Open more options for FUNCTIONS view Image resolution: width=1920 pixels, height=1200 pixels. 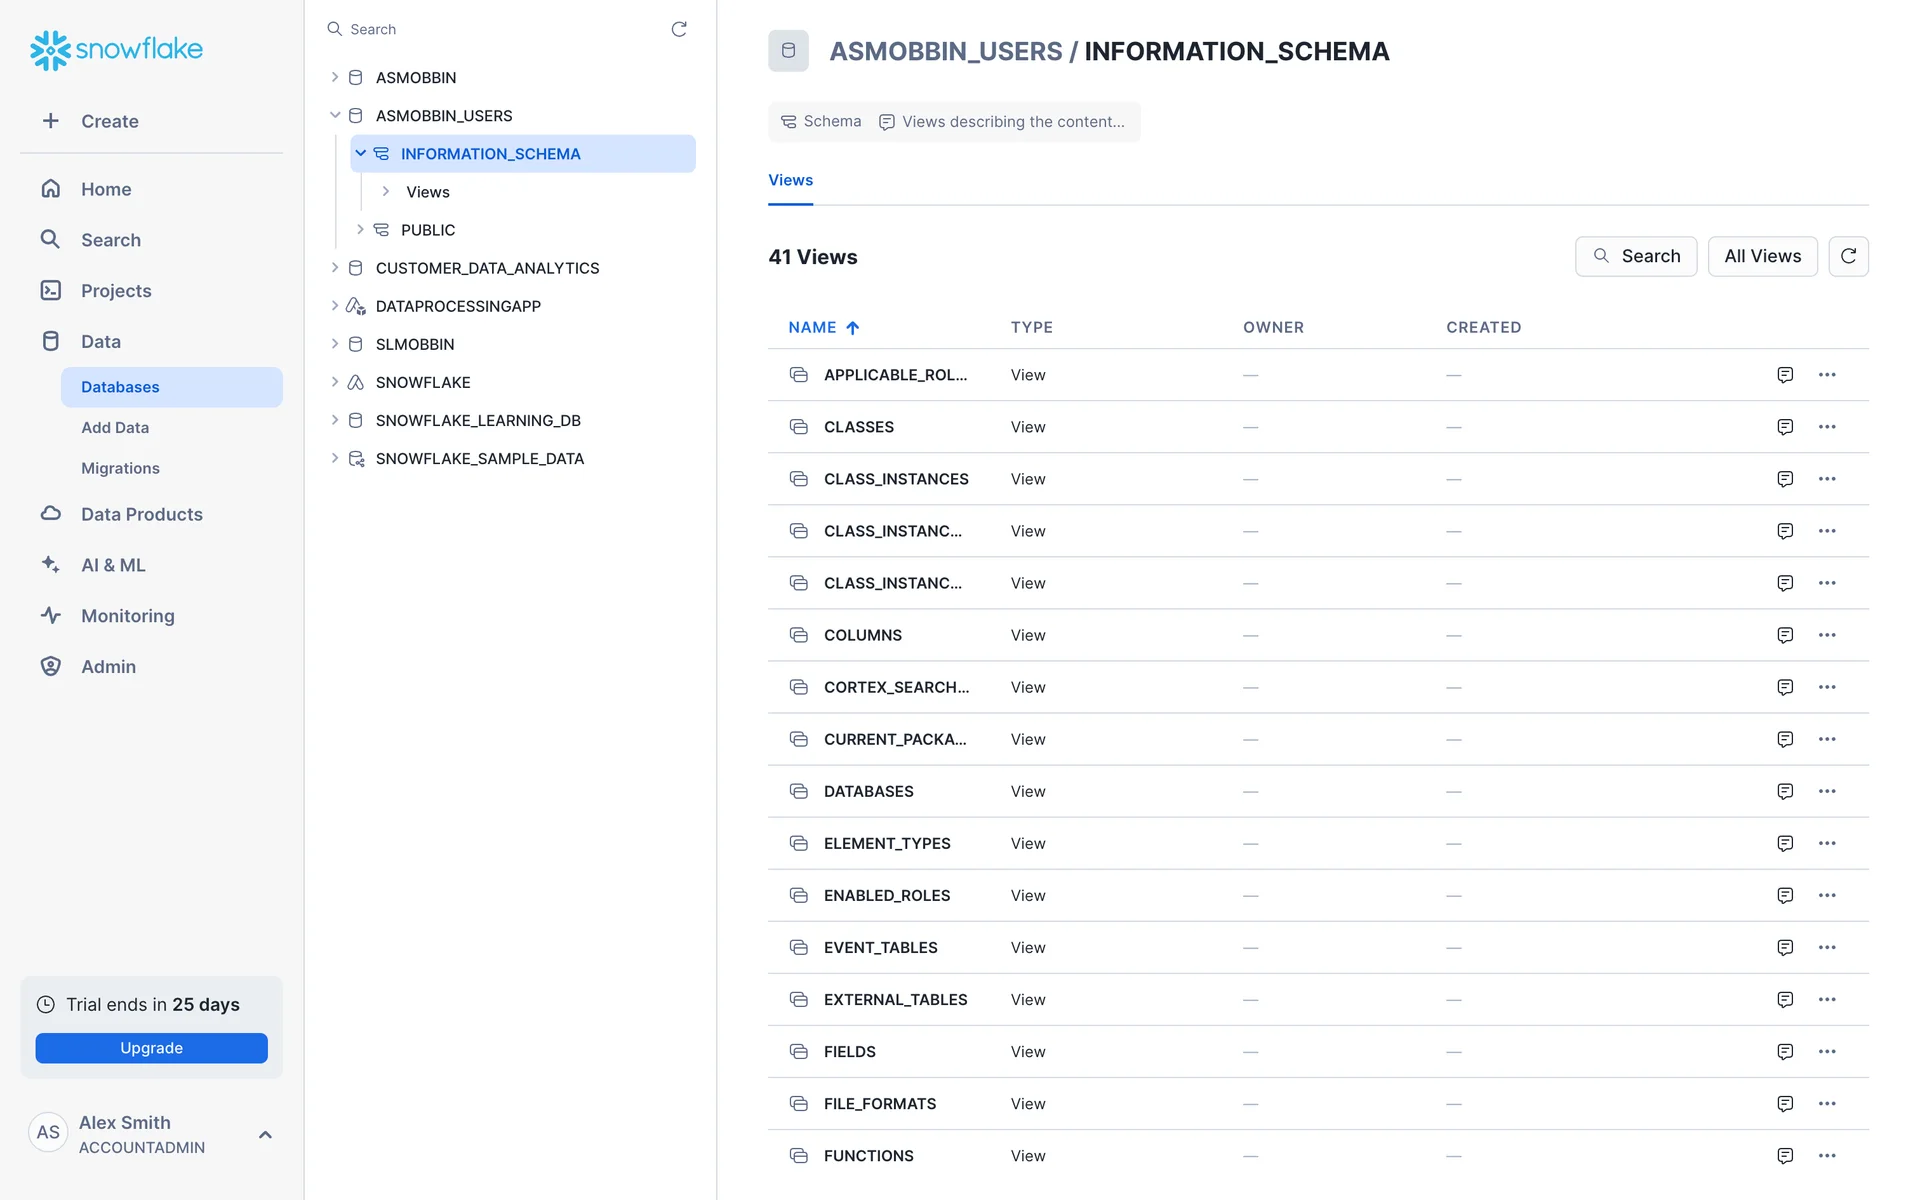point(1826,1156)
